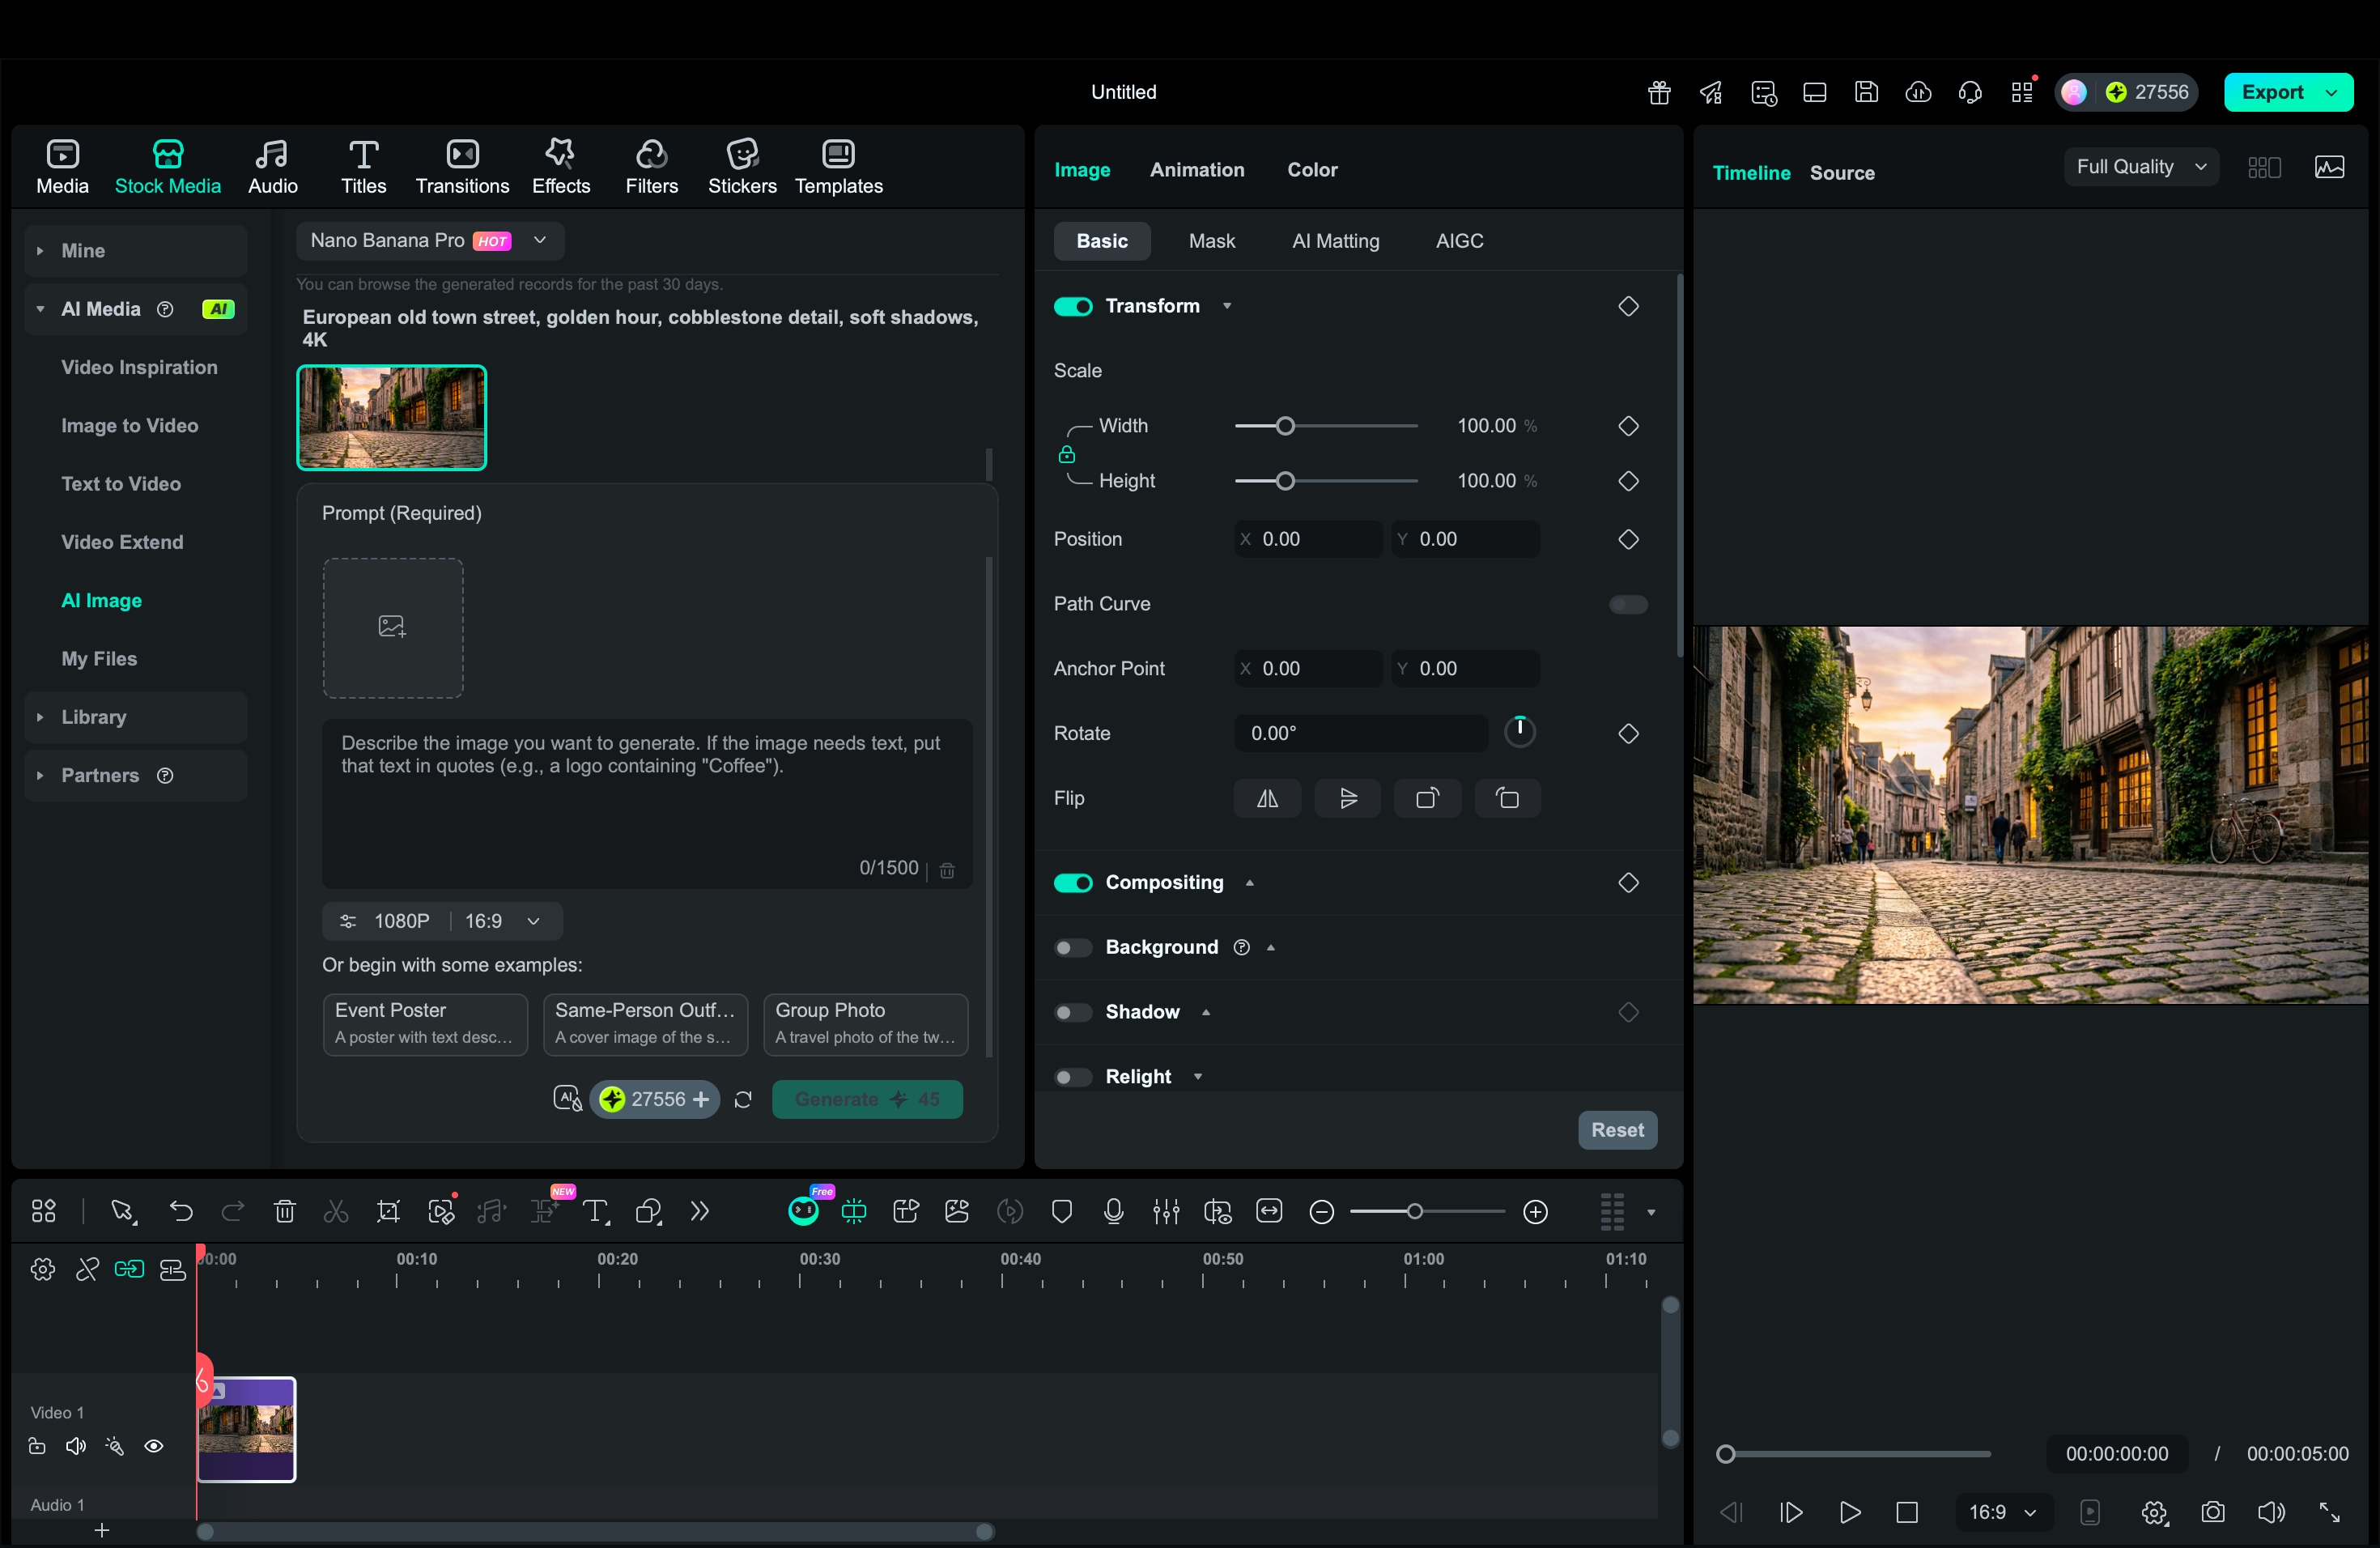This screenshot has width=2380, height=1548.
Task: Click the headset support icon in the titlebar
Action: (x=1970, y=91)
